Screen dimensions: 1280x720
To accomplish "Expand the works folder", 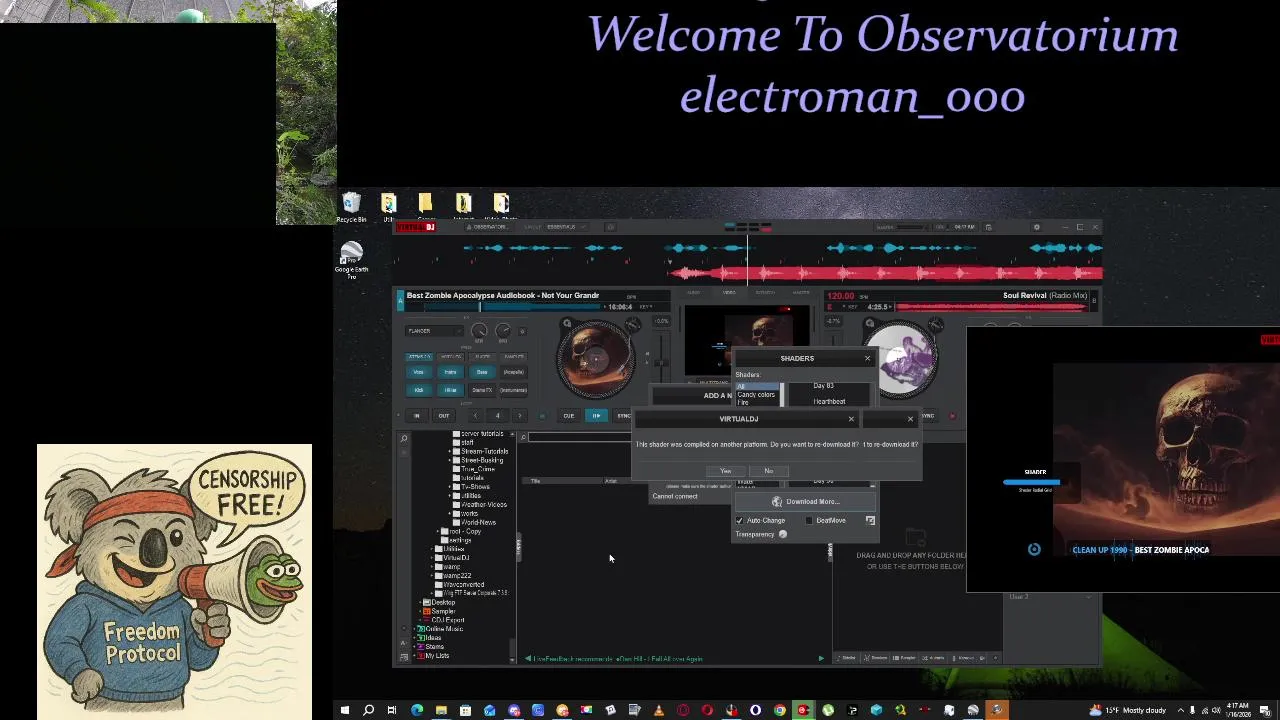I will pyautogui.click(x=450, y=513).
